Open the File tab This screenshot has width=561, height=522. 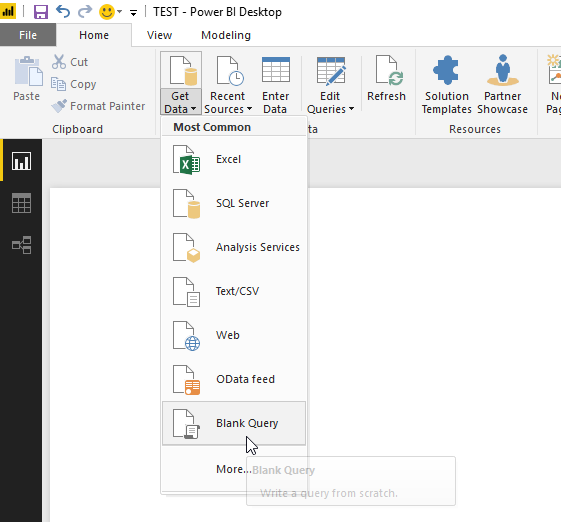click(x=28, y=35)
